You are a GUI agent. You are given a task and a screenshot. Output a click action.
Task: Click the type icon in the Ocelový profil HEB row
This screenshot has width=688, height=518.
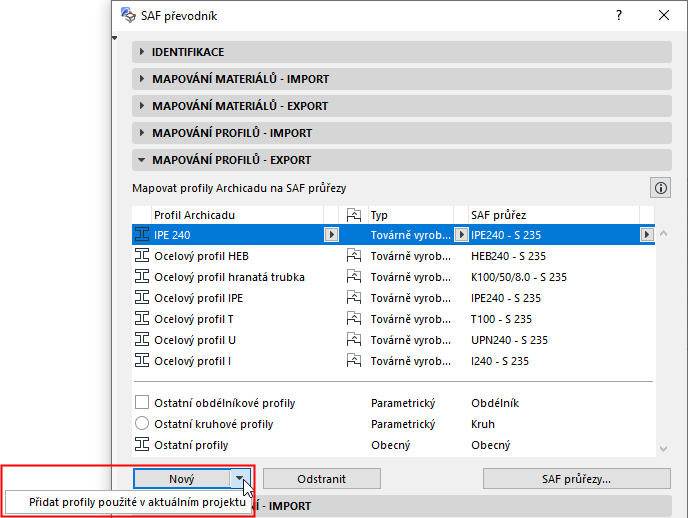pos(354,256)
